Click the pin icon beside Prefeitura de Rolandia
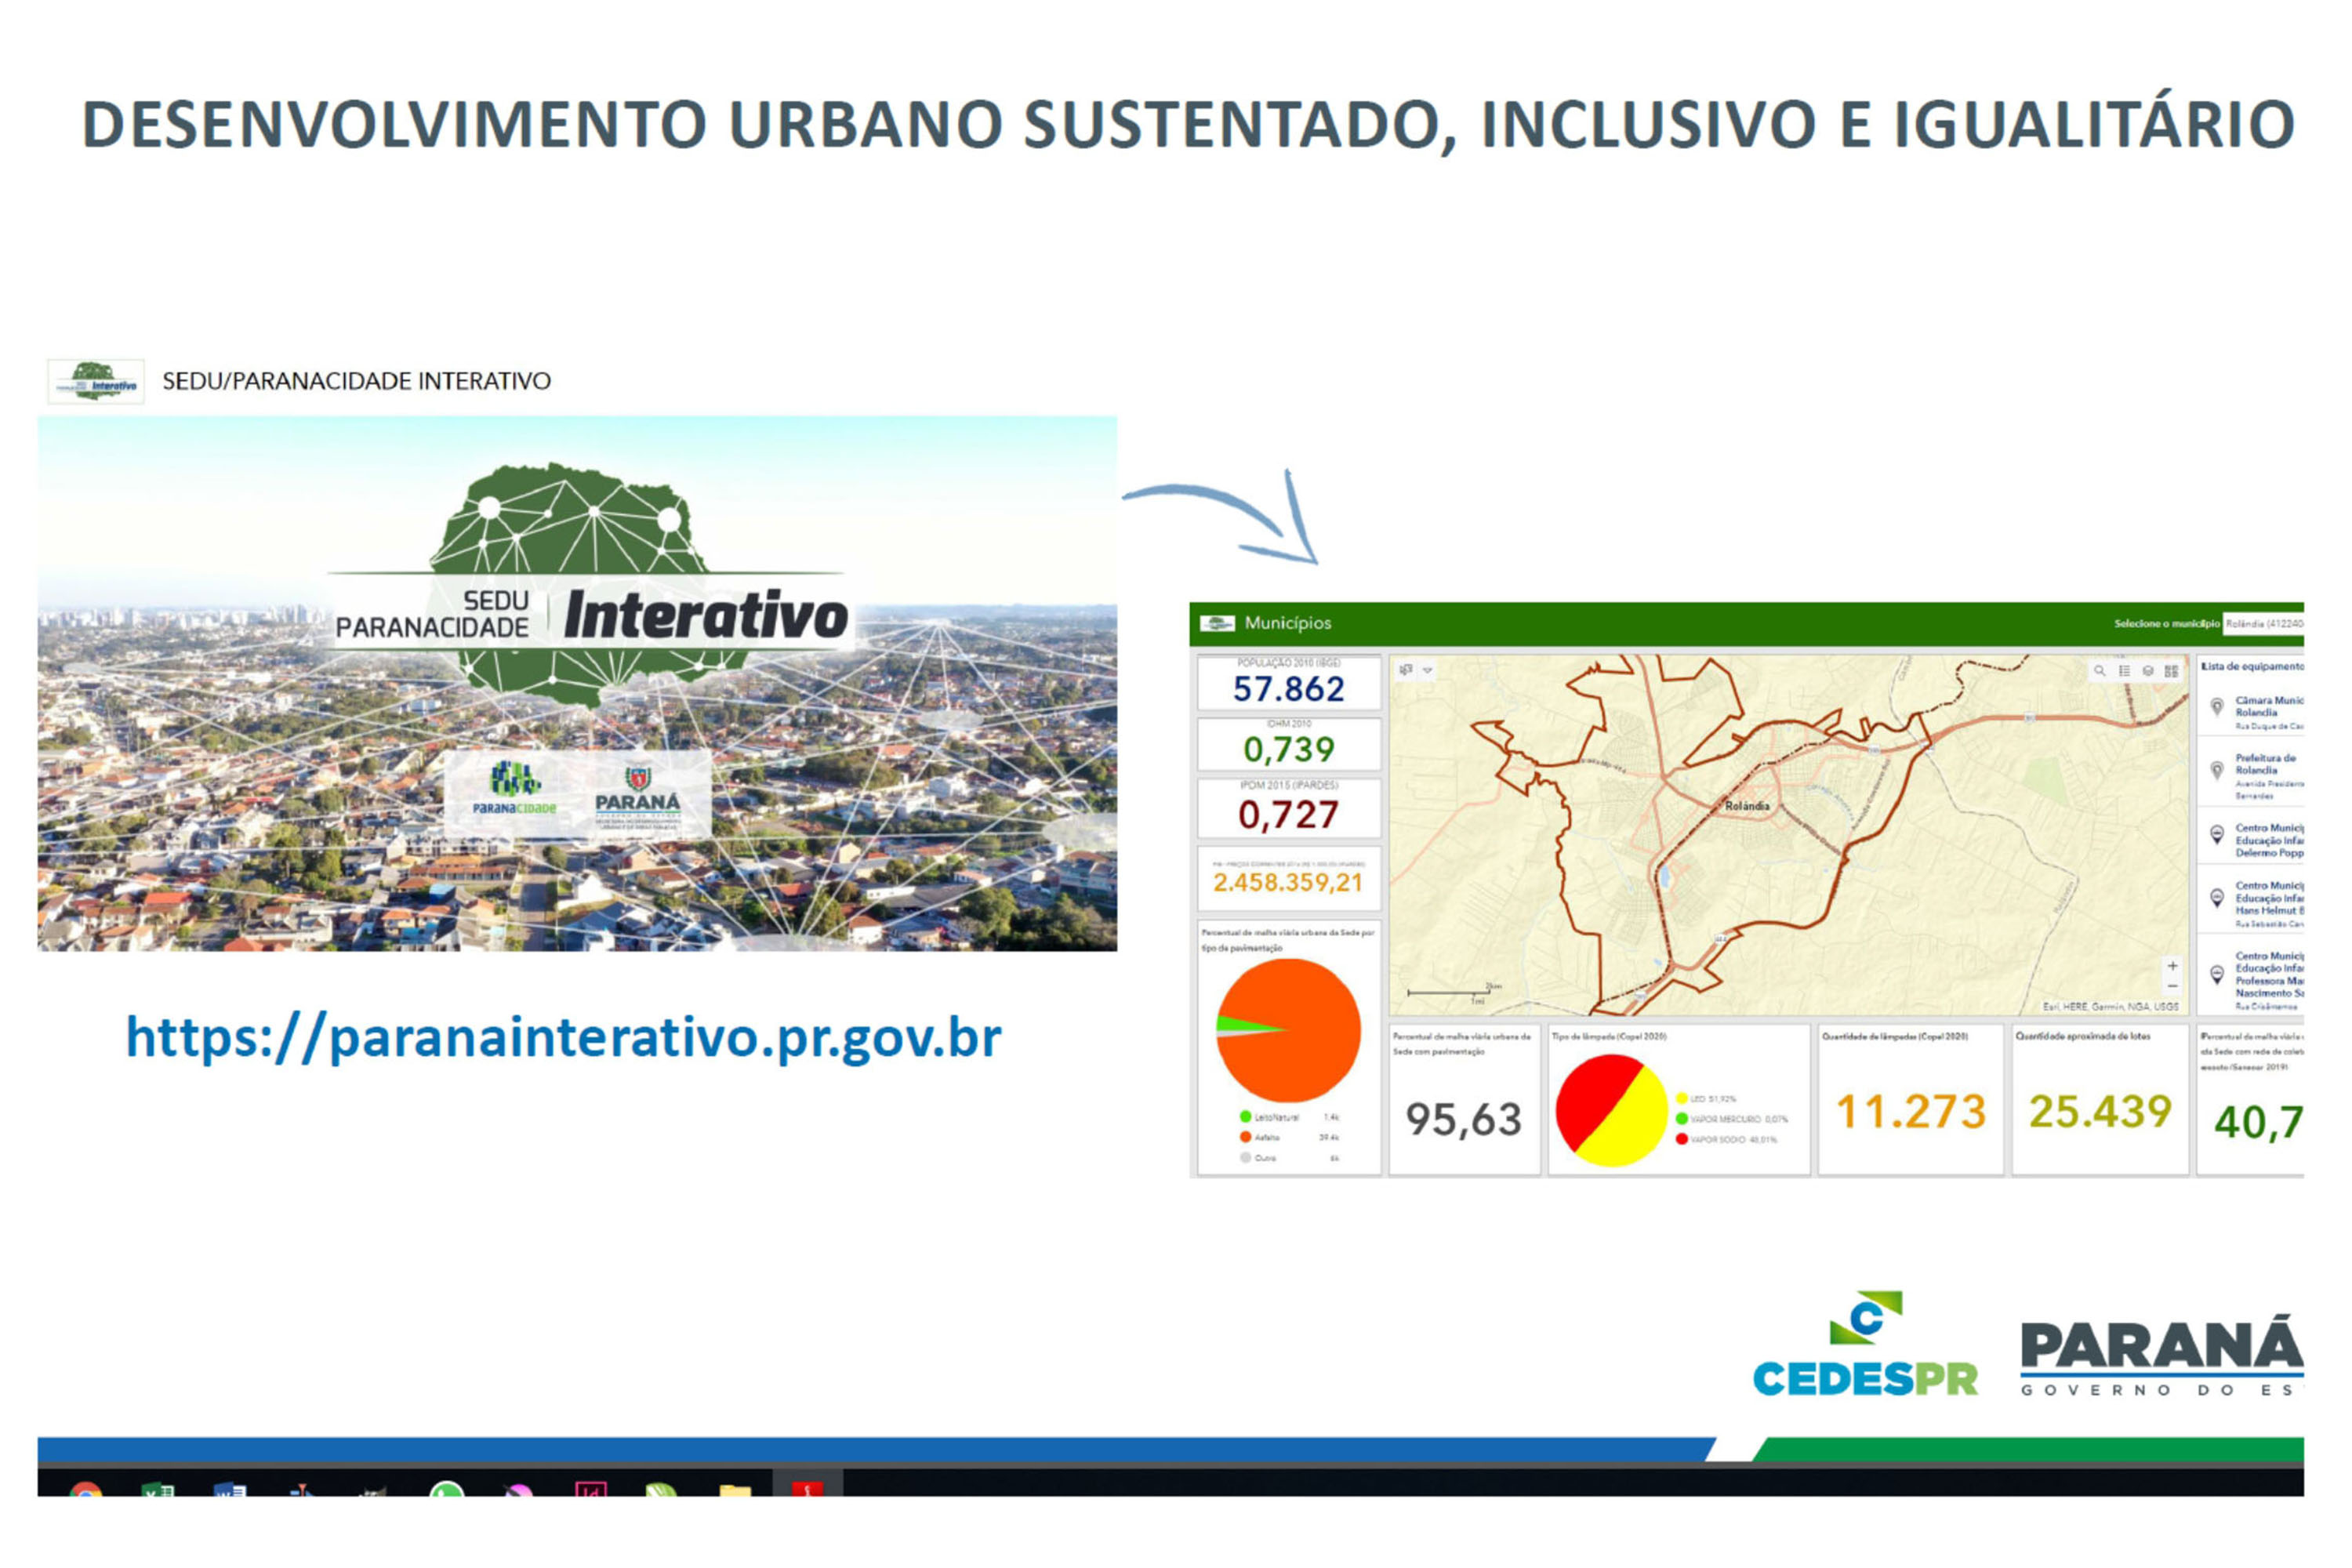Viewport: 2352px width, 1568px height. [x=2217, y=770]
